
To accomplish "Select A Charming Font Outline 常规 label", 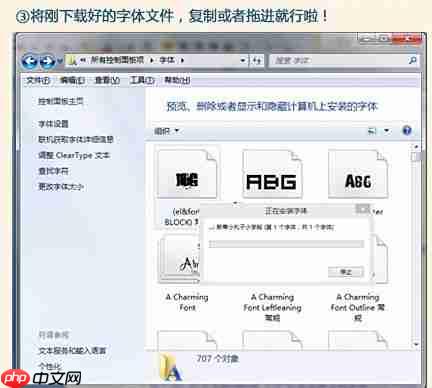I will (358, 307).
